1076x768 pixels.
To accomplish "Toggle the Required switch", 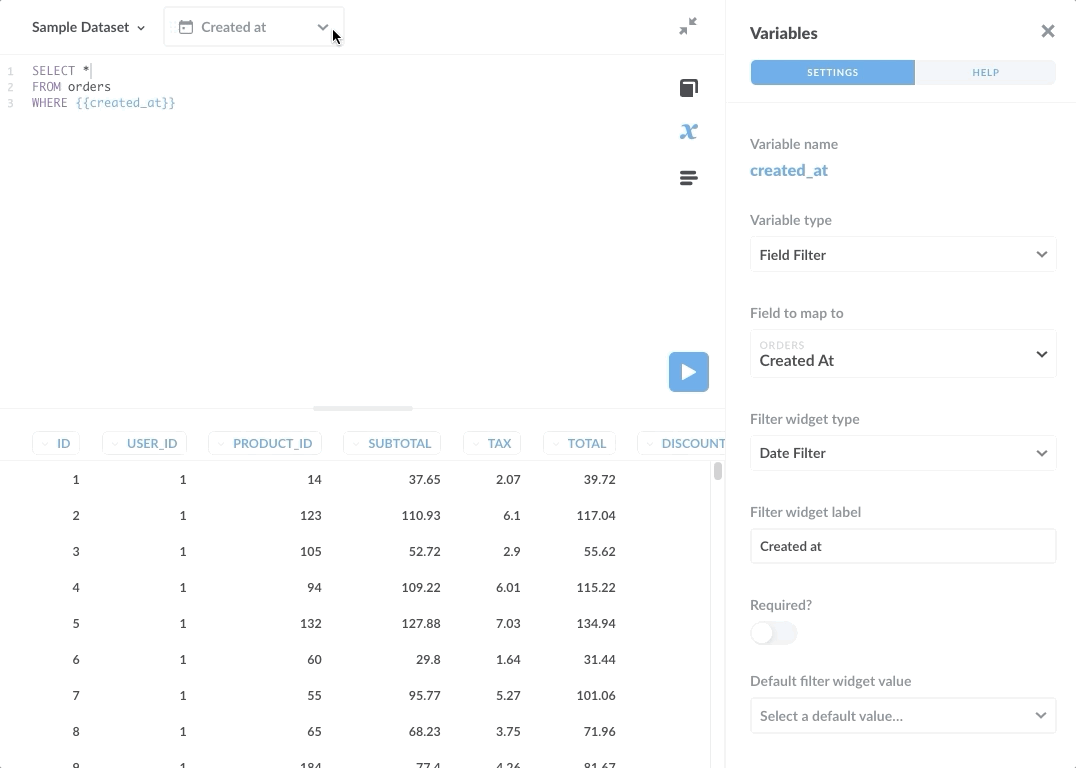I will 773,633.
